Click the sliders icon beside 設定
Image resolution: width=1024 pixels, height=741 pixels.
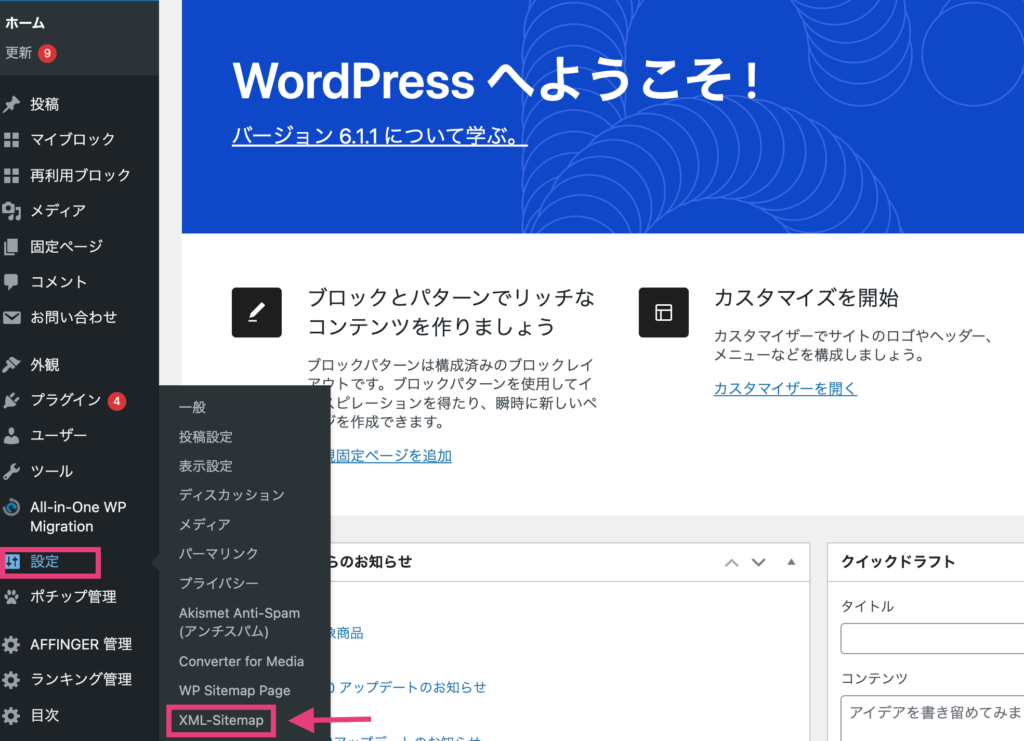pyautogui.click(x=12, y=561)
